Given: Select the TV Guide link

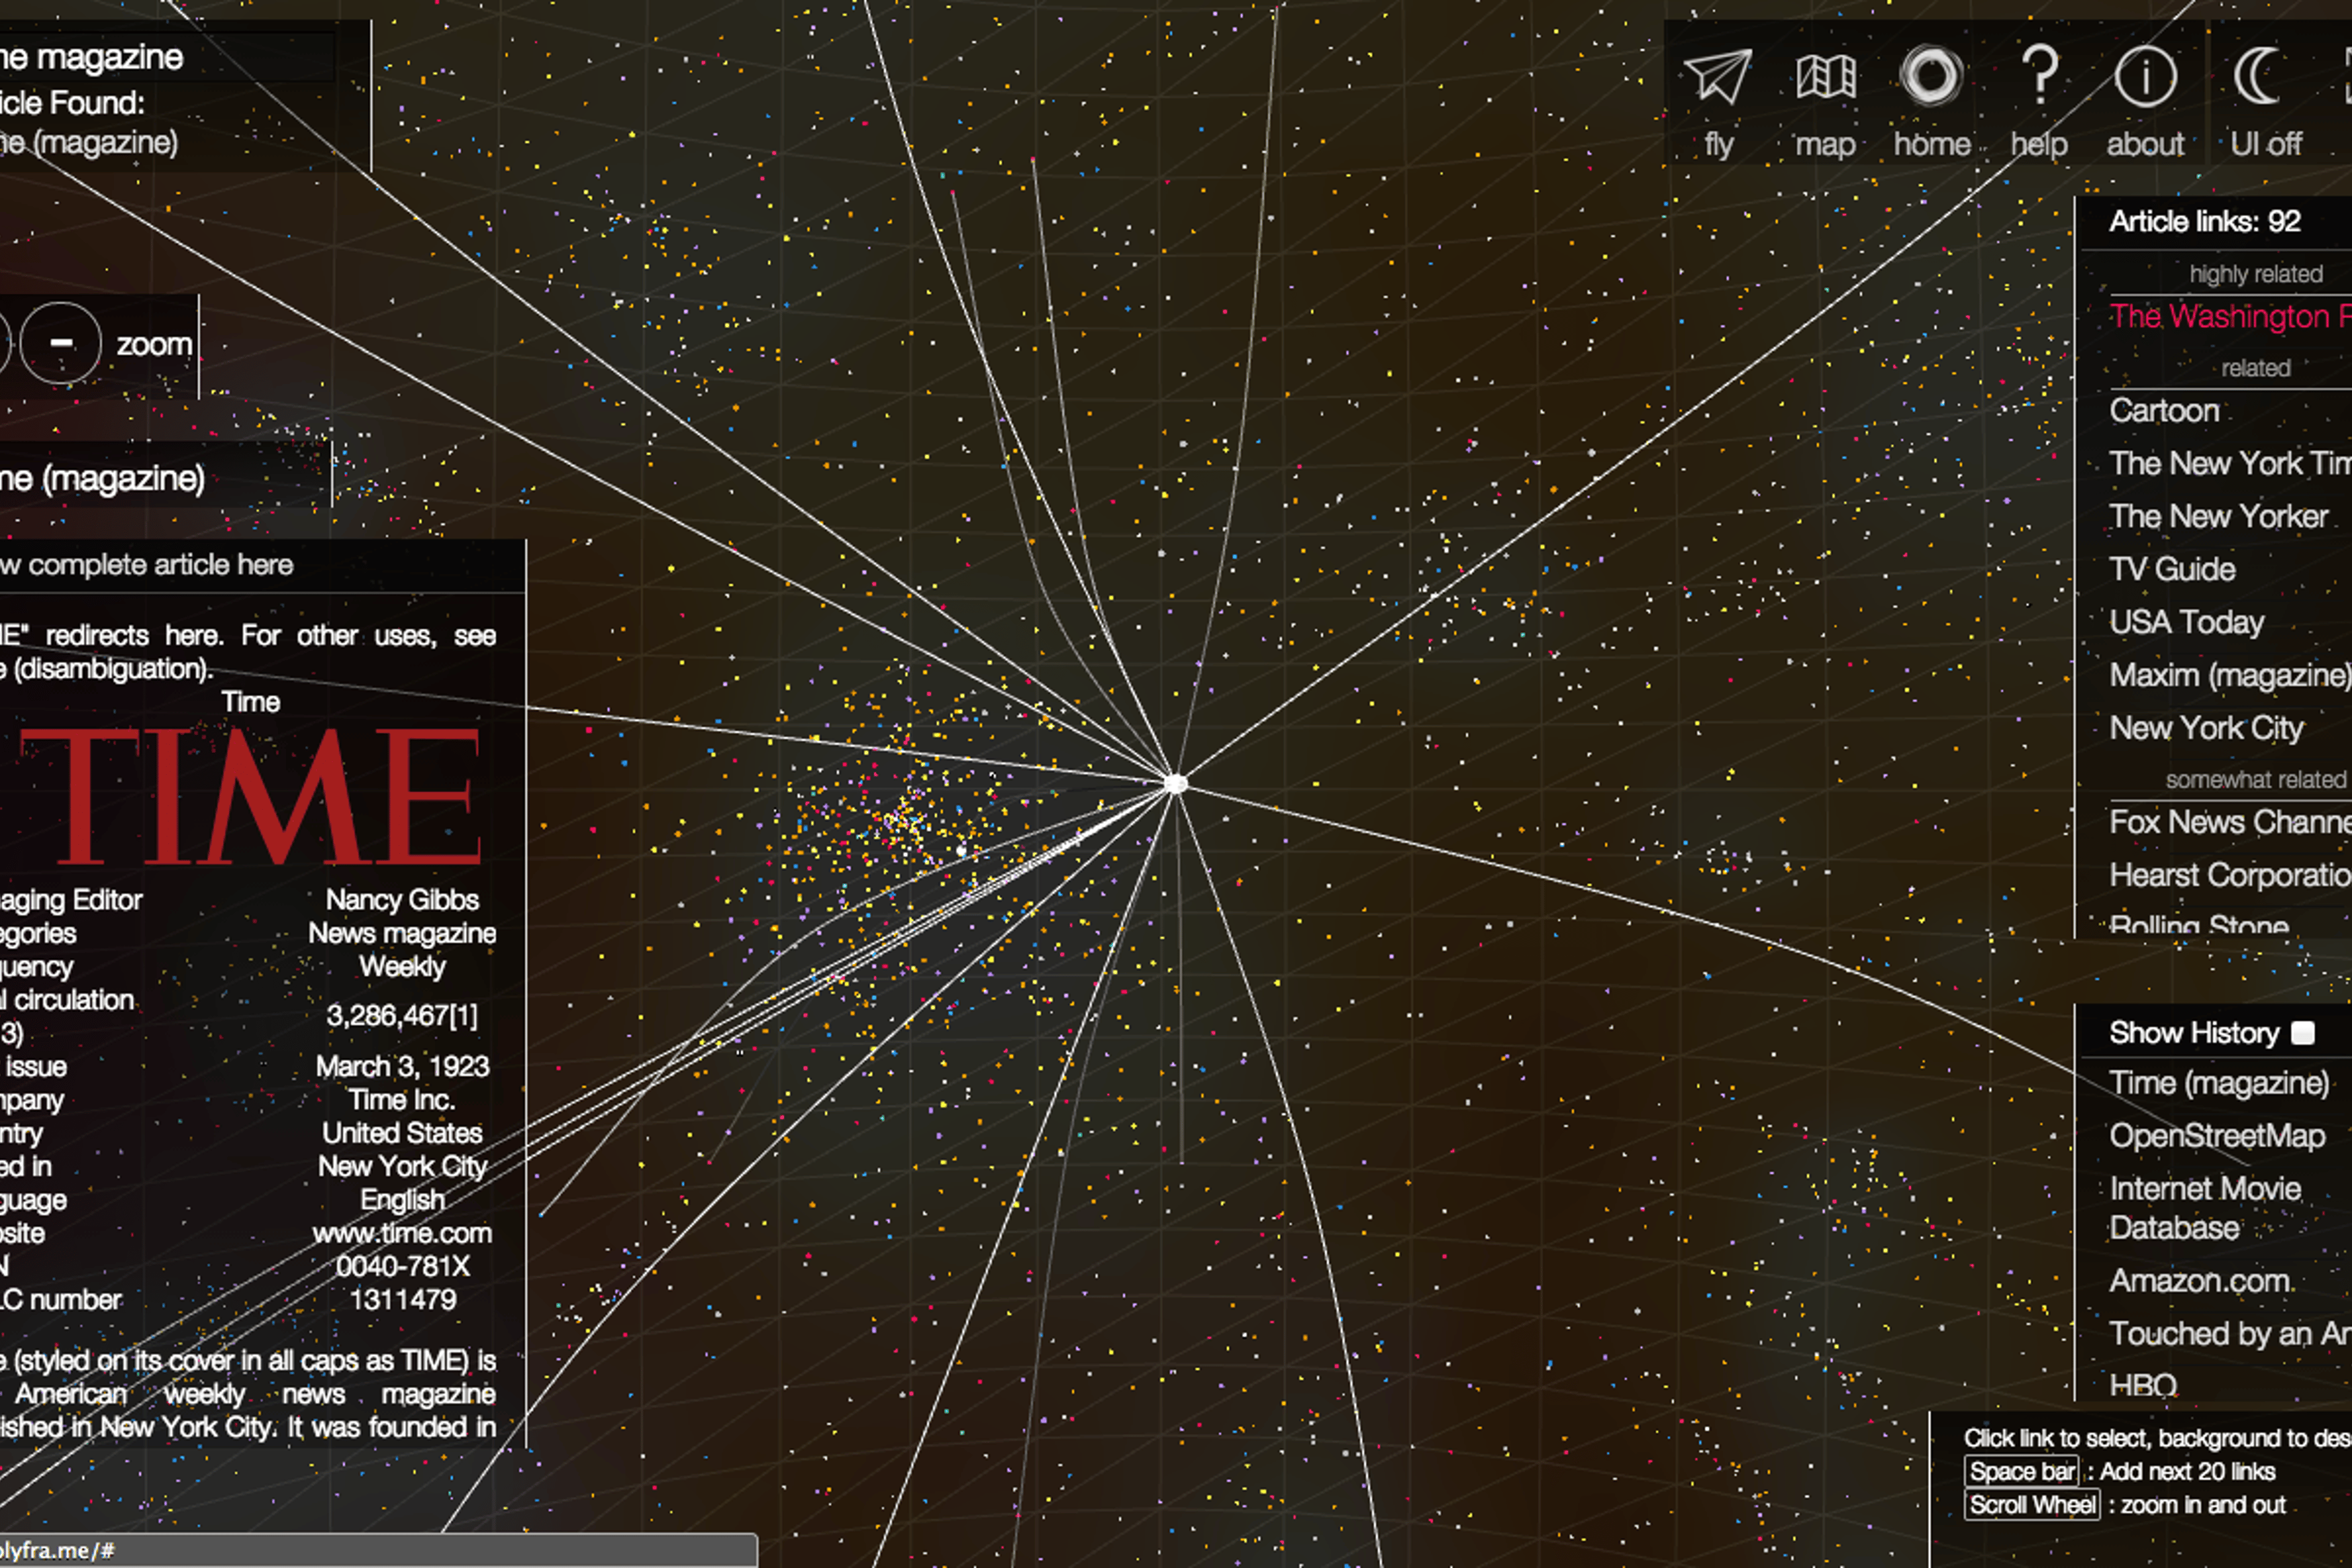Looking at the screenshot, I should click(x=2172, y=569).
